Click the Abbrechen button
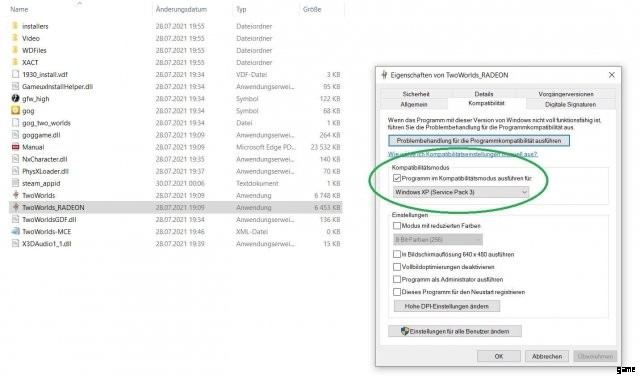Viewport: 640px width, 376px height. pyautogui.click(x=547, y=356)
